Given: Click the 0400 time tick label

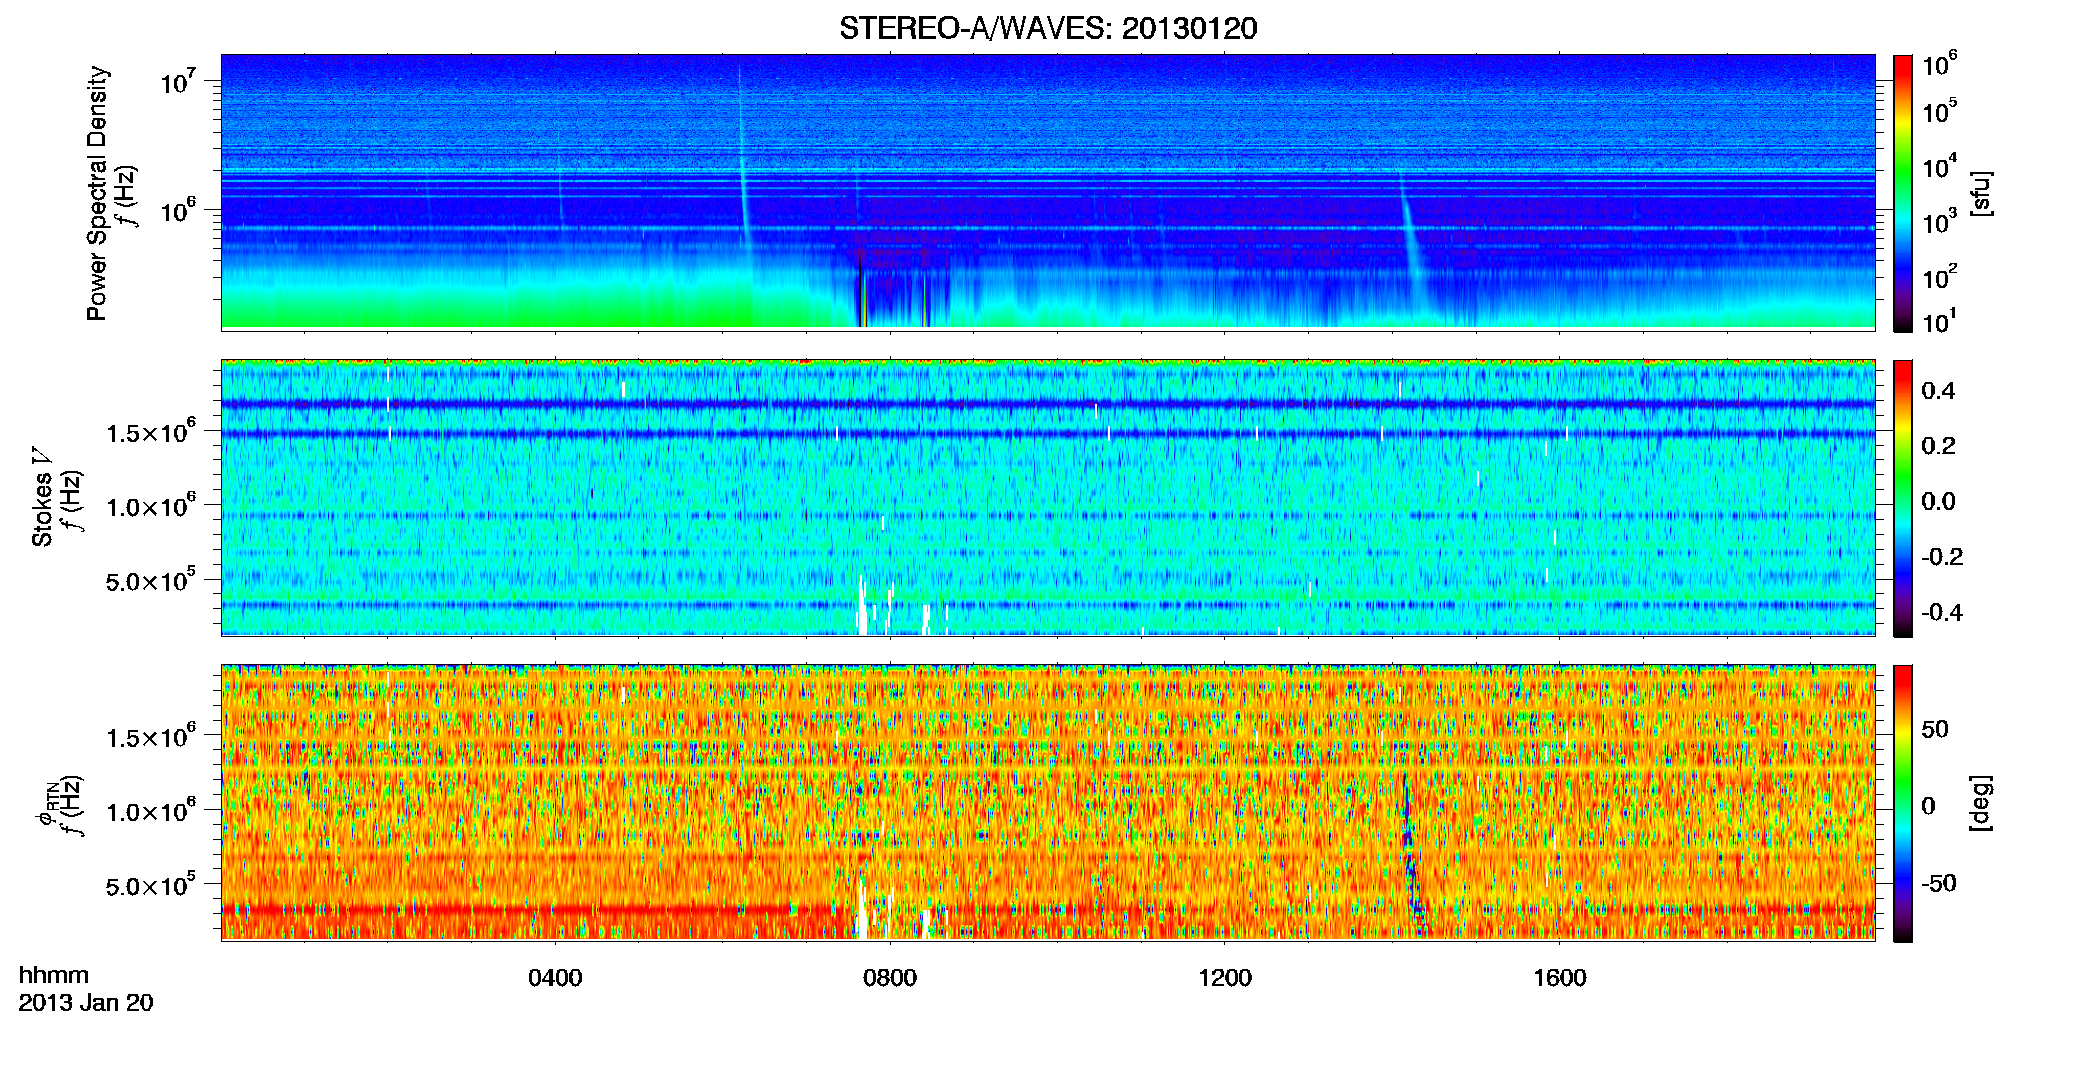Looking at the screenshot, I should click(555, 978).
